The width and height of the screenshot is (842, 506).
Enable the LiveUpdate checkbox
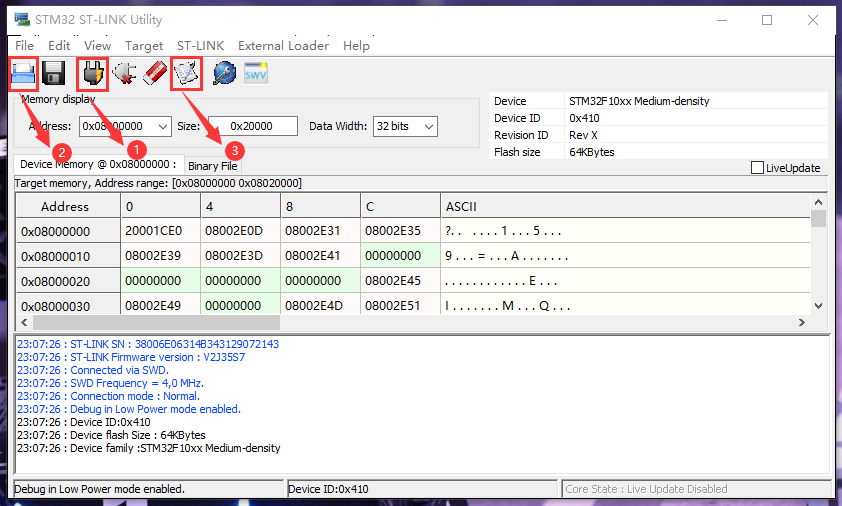coord(757,168)
